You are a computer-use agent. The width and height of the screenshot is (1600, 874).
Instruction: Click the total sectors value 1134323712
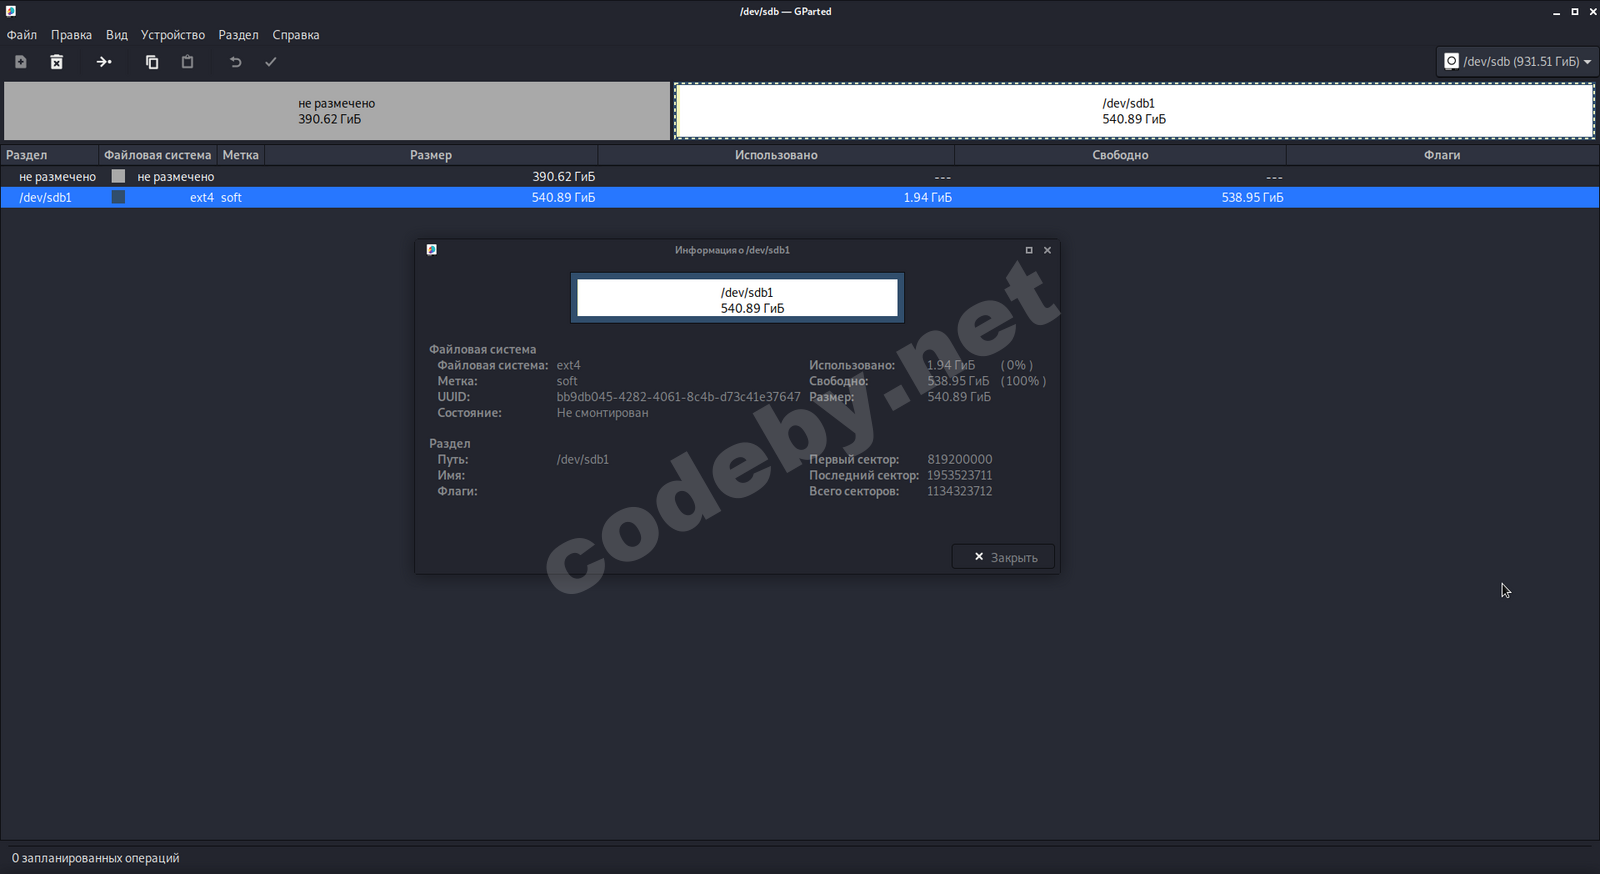click(960, 492)
